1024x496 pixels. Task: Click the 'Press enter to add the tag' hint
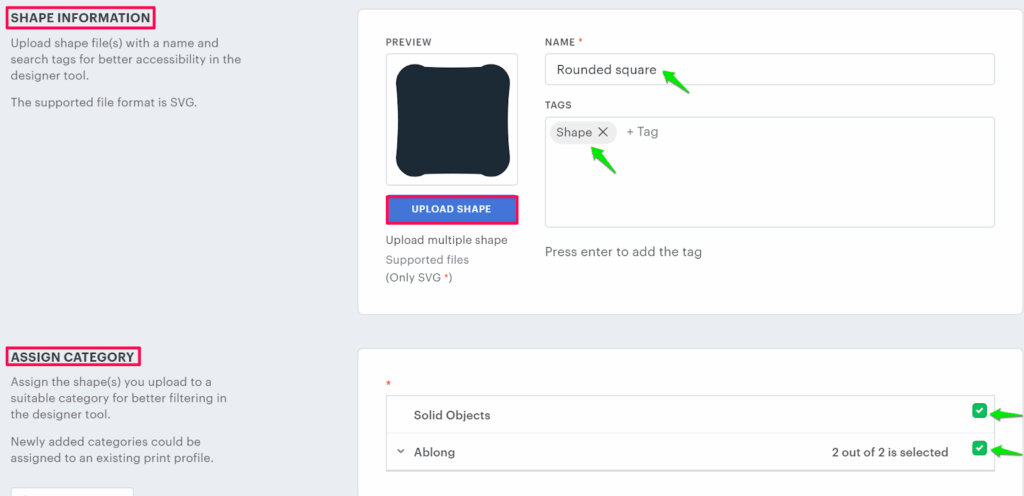click(623, 252)
